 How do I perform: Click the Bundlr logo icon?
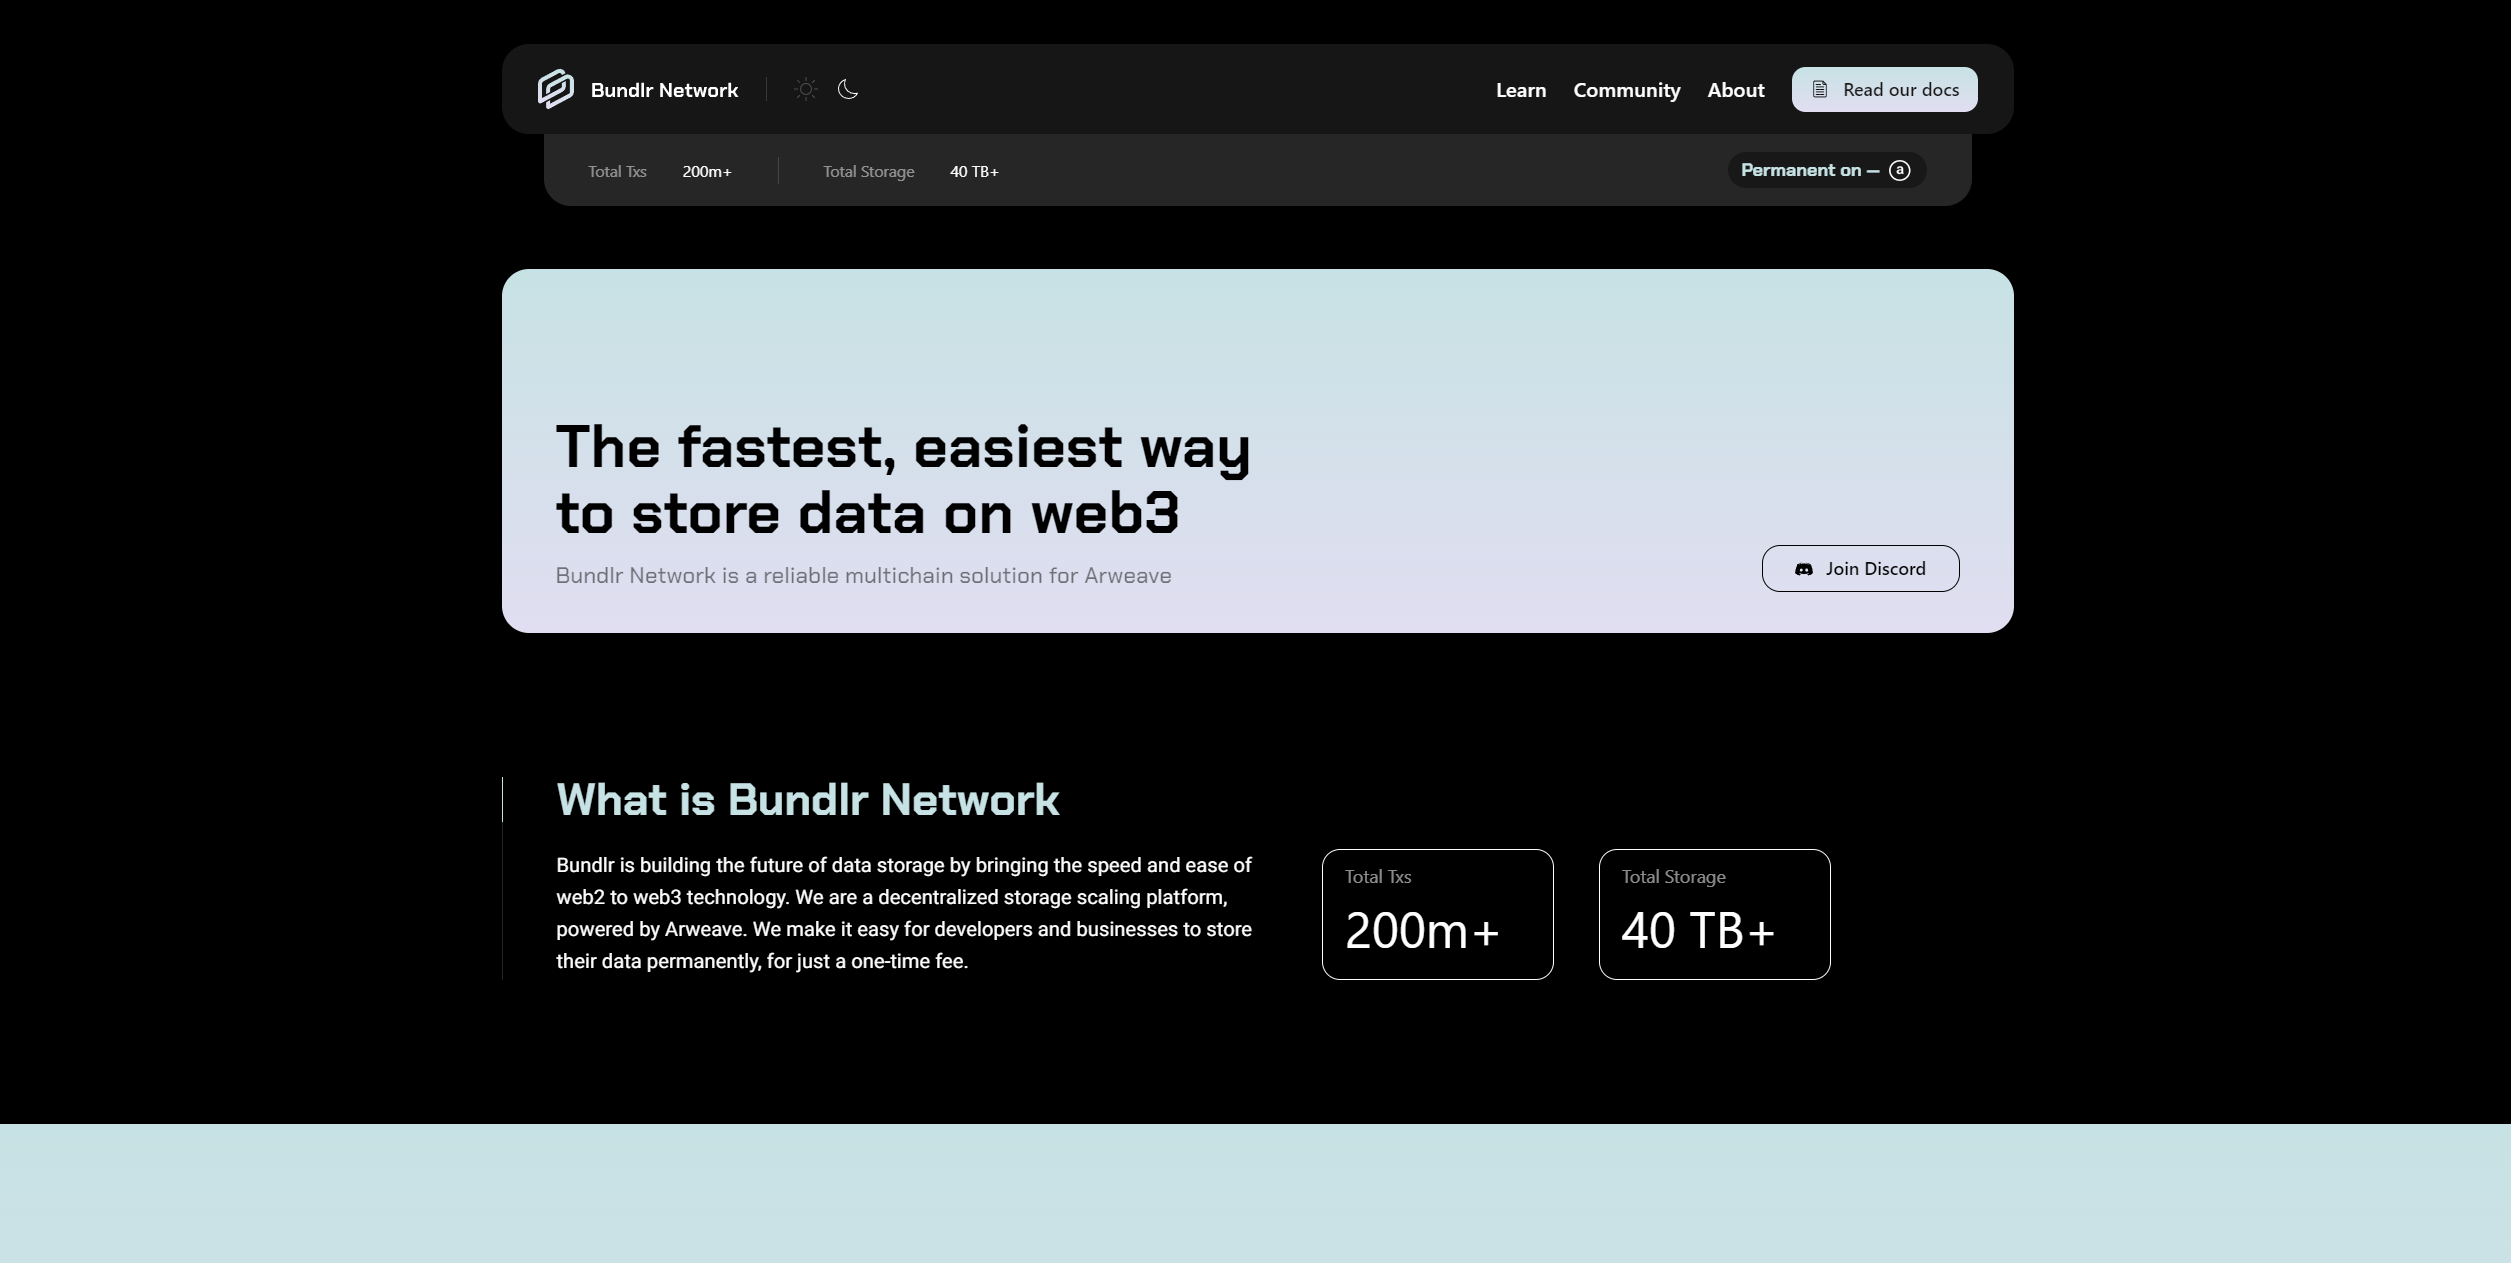[x=556, y=89]
